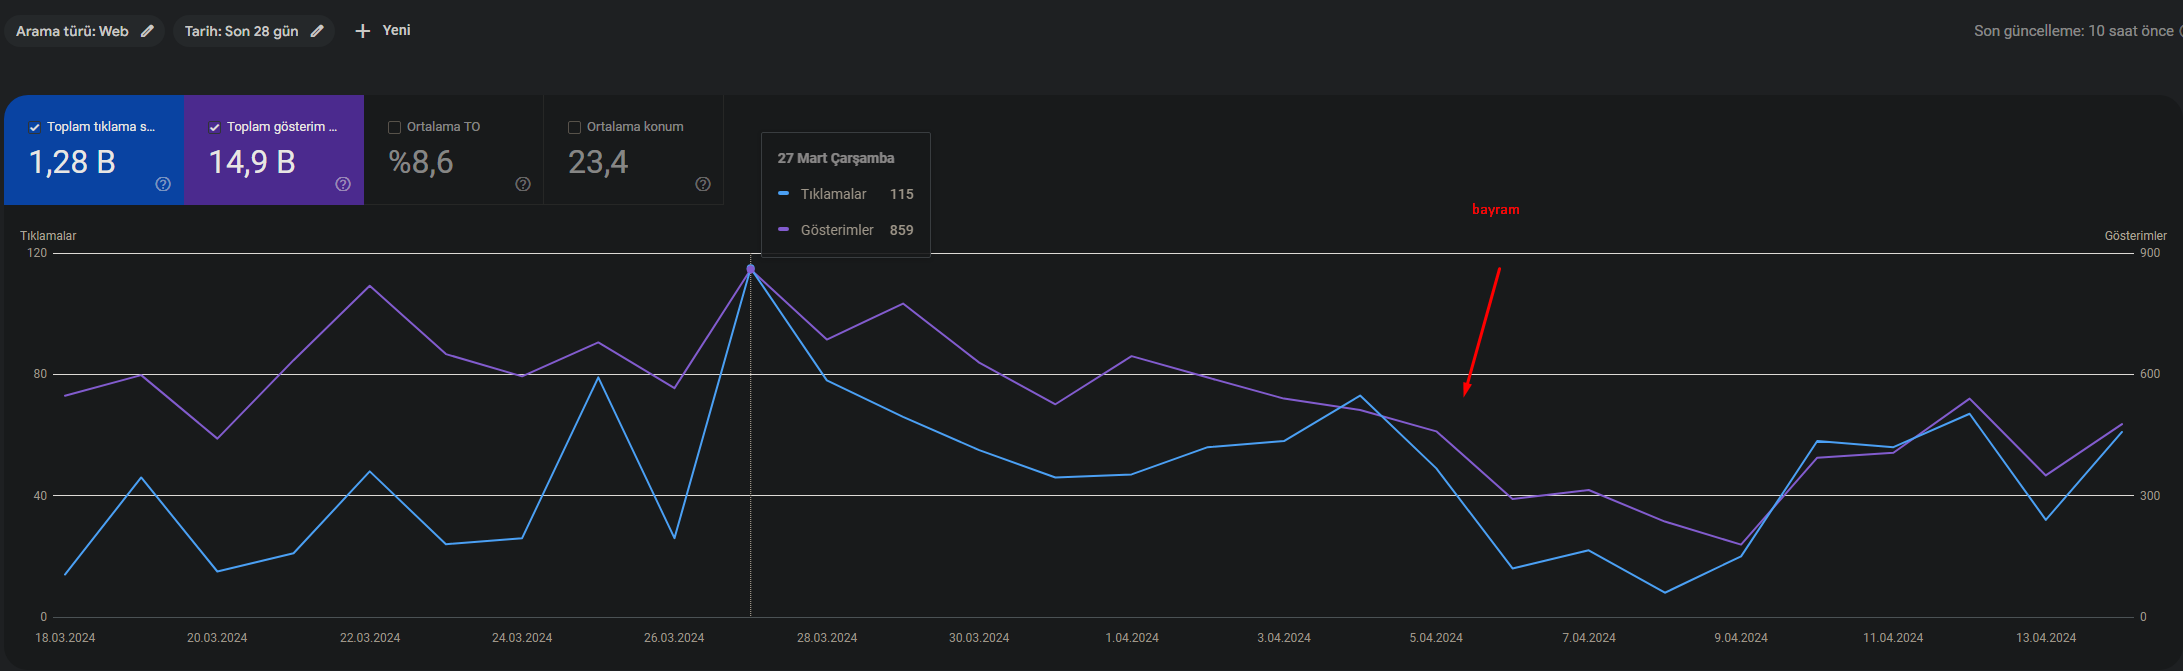Click the 9.04.2024 date axis label
This screenshot has height=671, width=2183.
1741,638
